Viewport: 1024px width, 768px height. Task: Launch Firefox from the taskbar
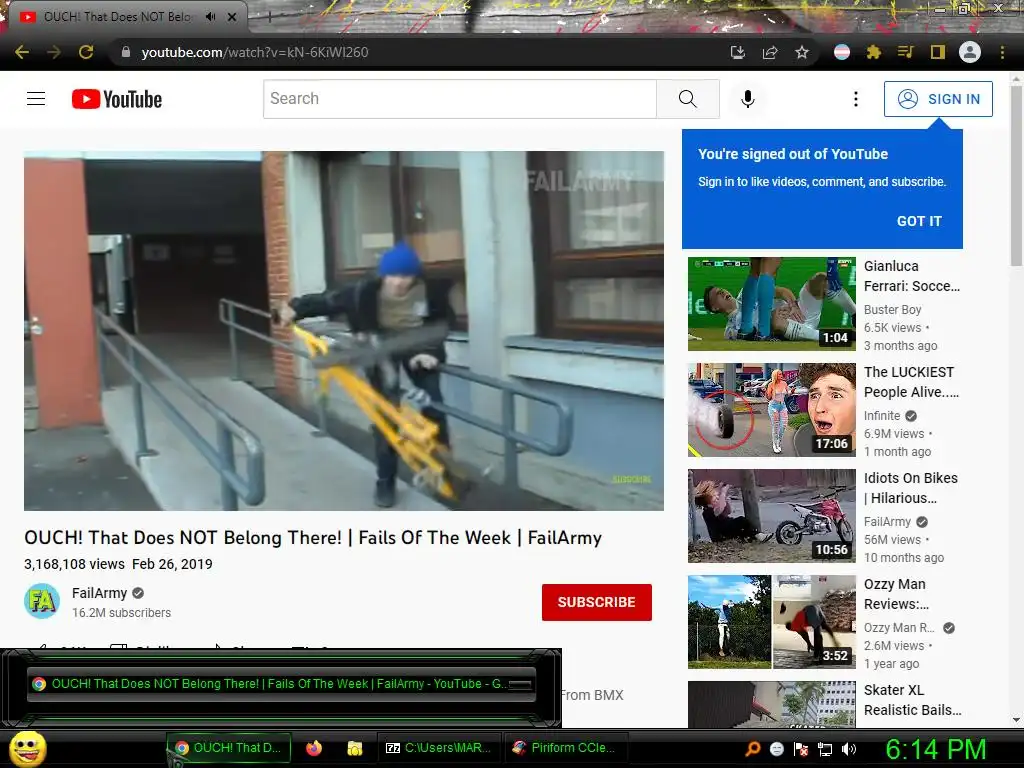[314, 748]
